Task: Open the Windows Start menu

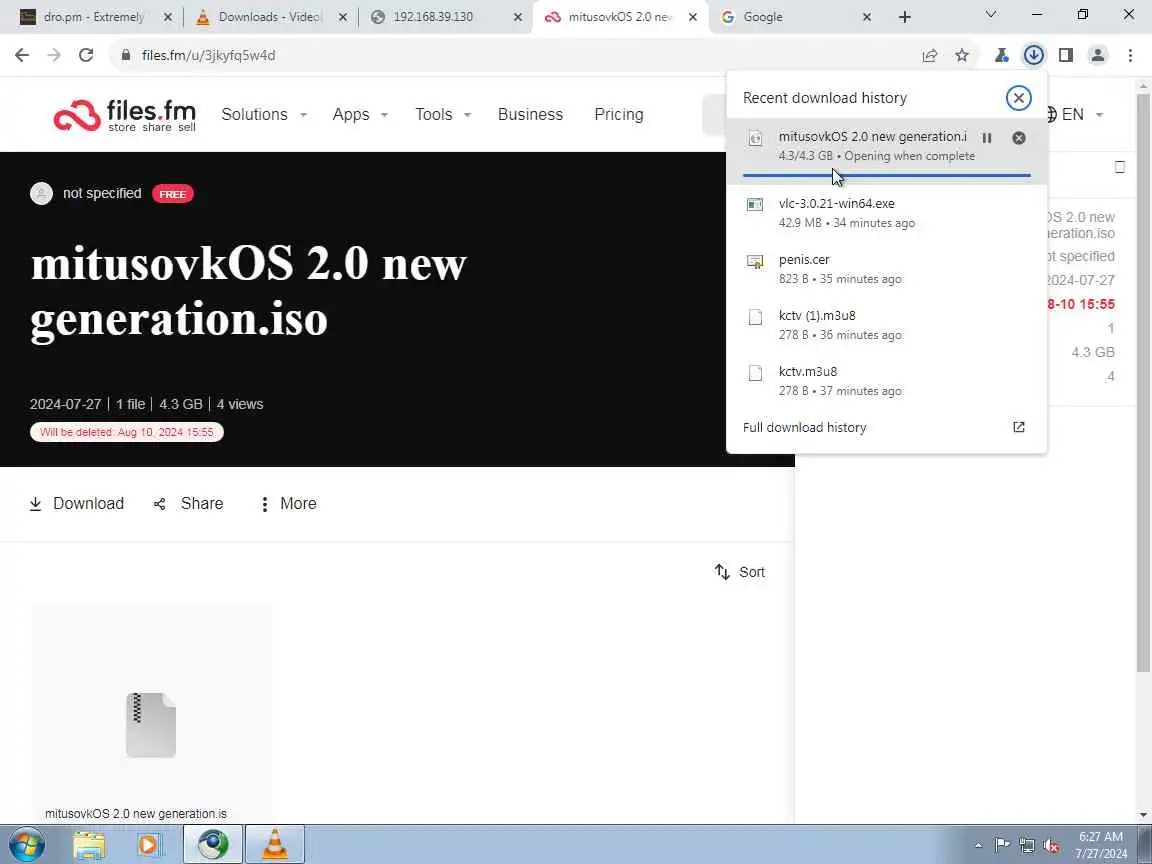Action: click(x=26, y=844)
